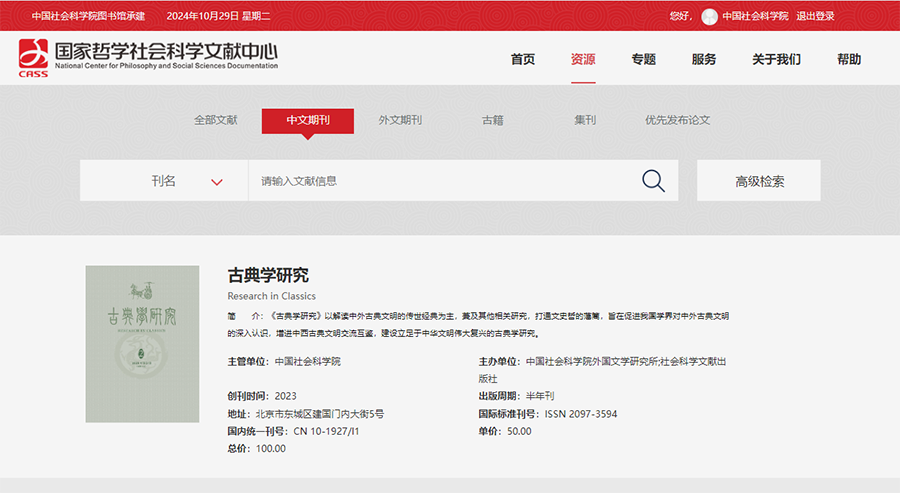Click the 高级检索 button
The height and width of the screenshot is (493, 900).
(x=759, y=181)
